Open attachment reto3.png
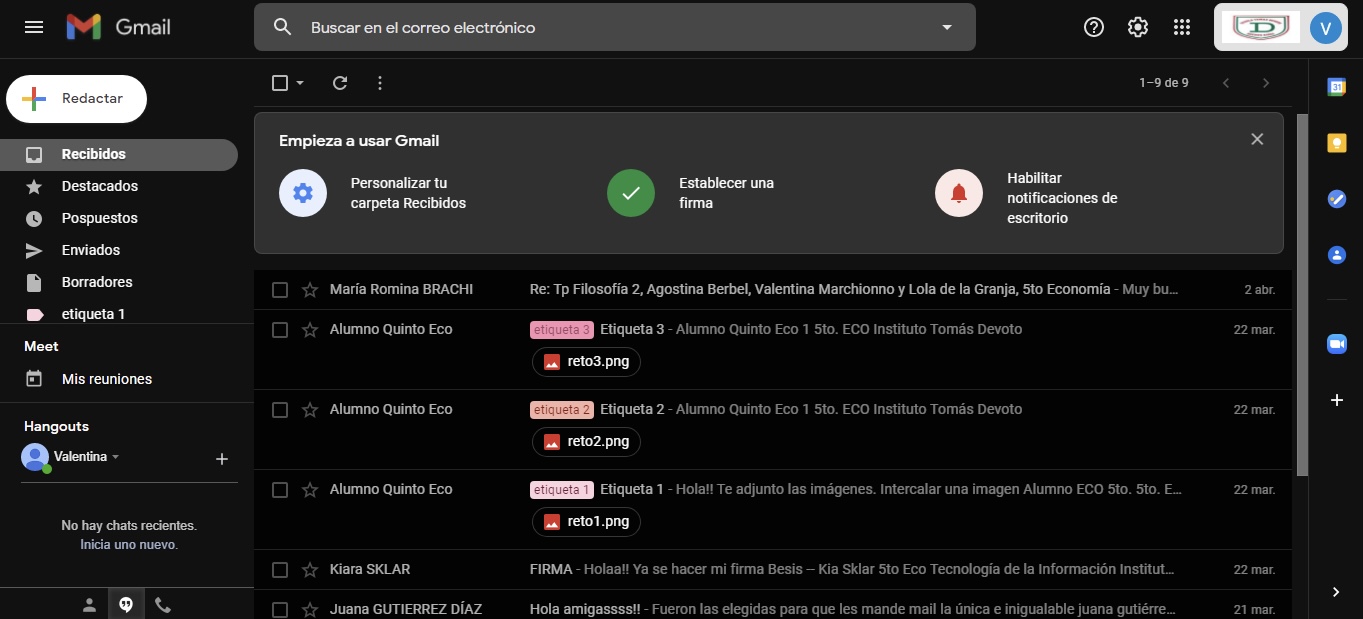The height and width of the screenshot is (619, 1363). click(x=586, y=362)
